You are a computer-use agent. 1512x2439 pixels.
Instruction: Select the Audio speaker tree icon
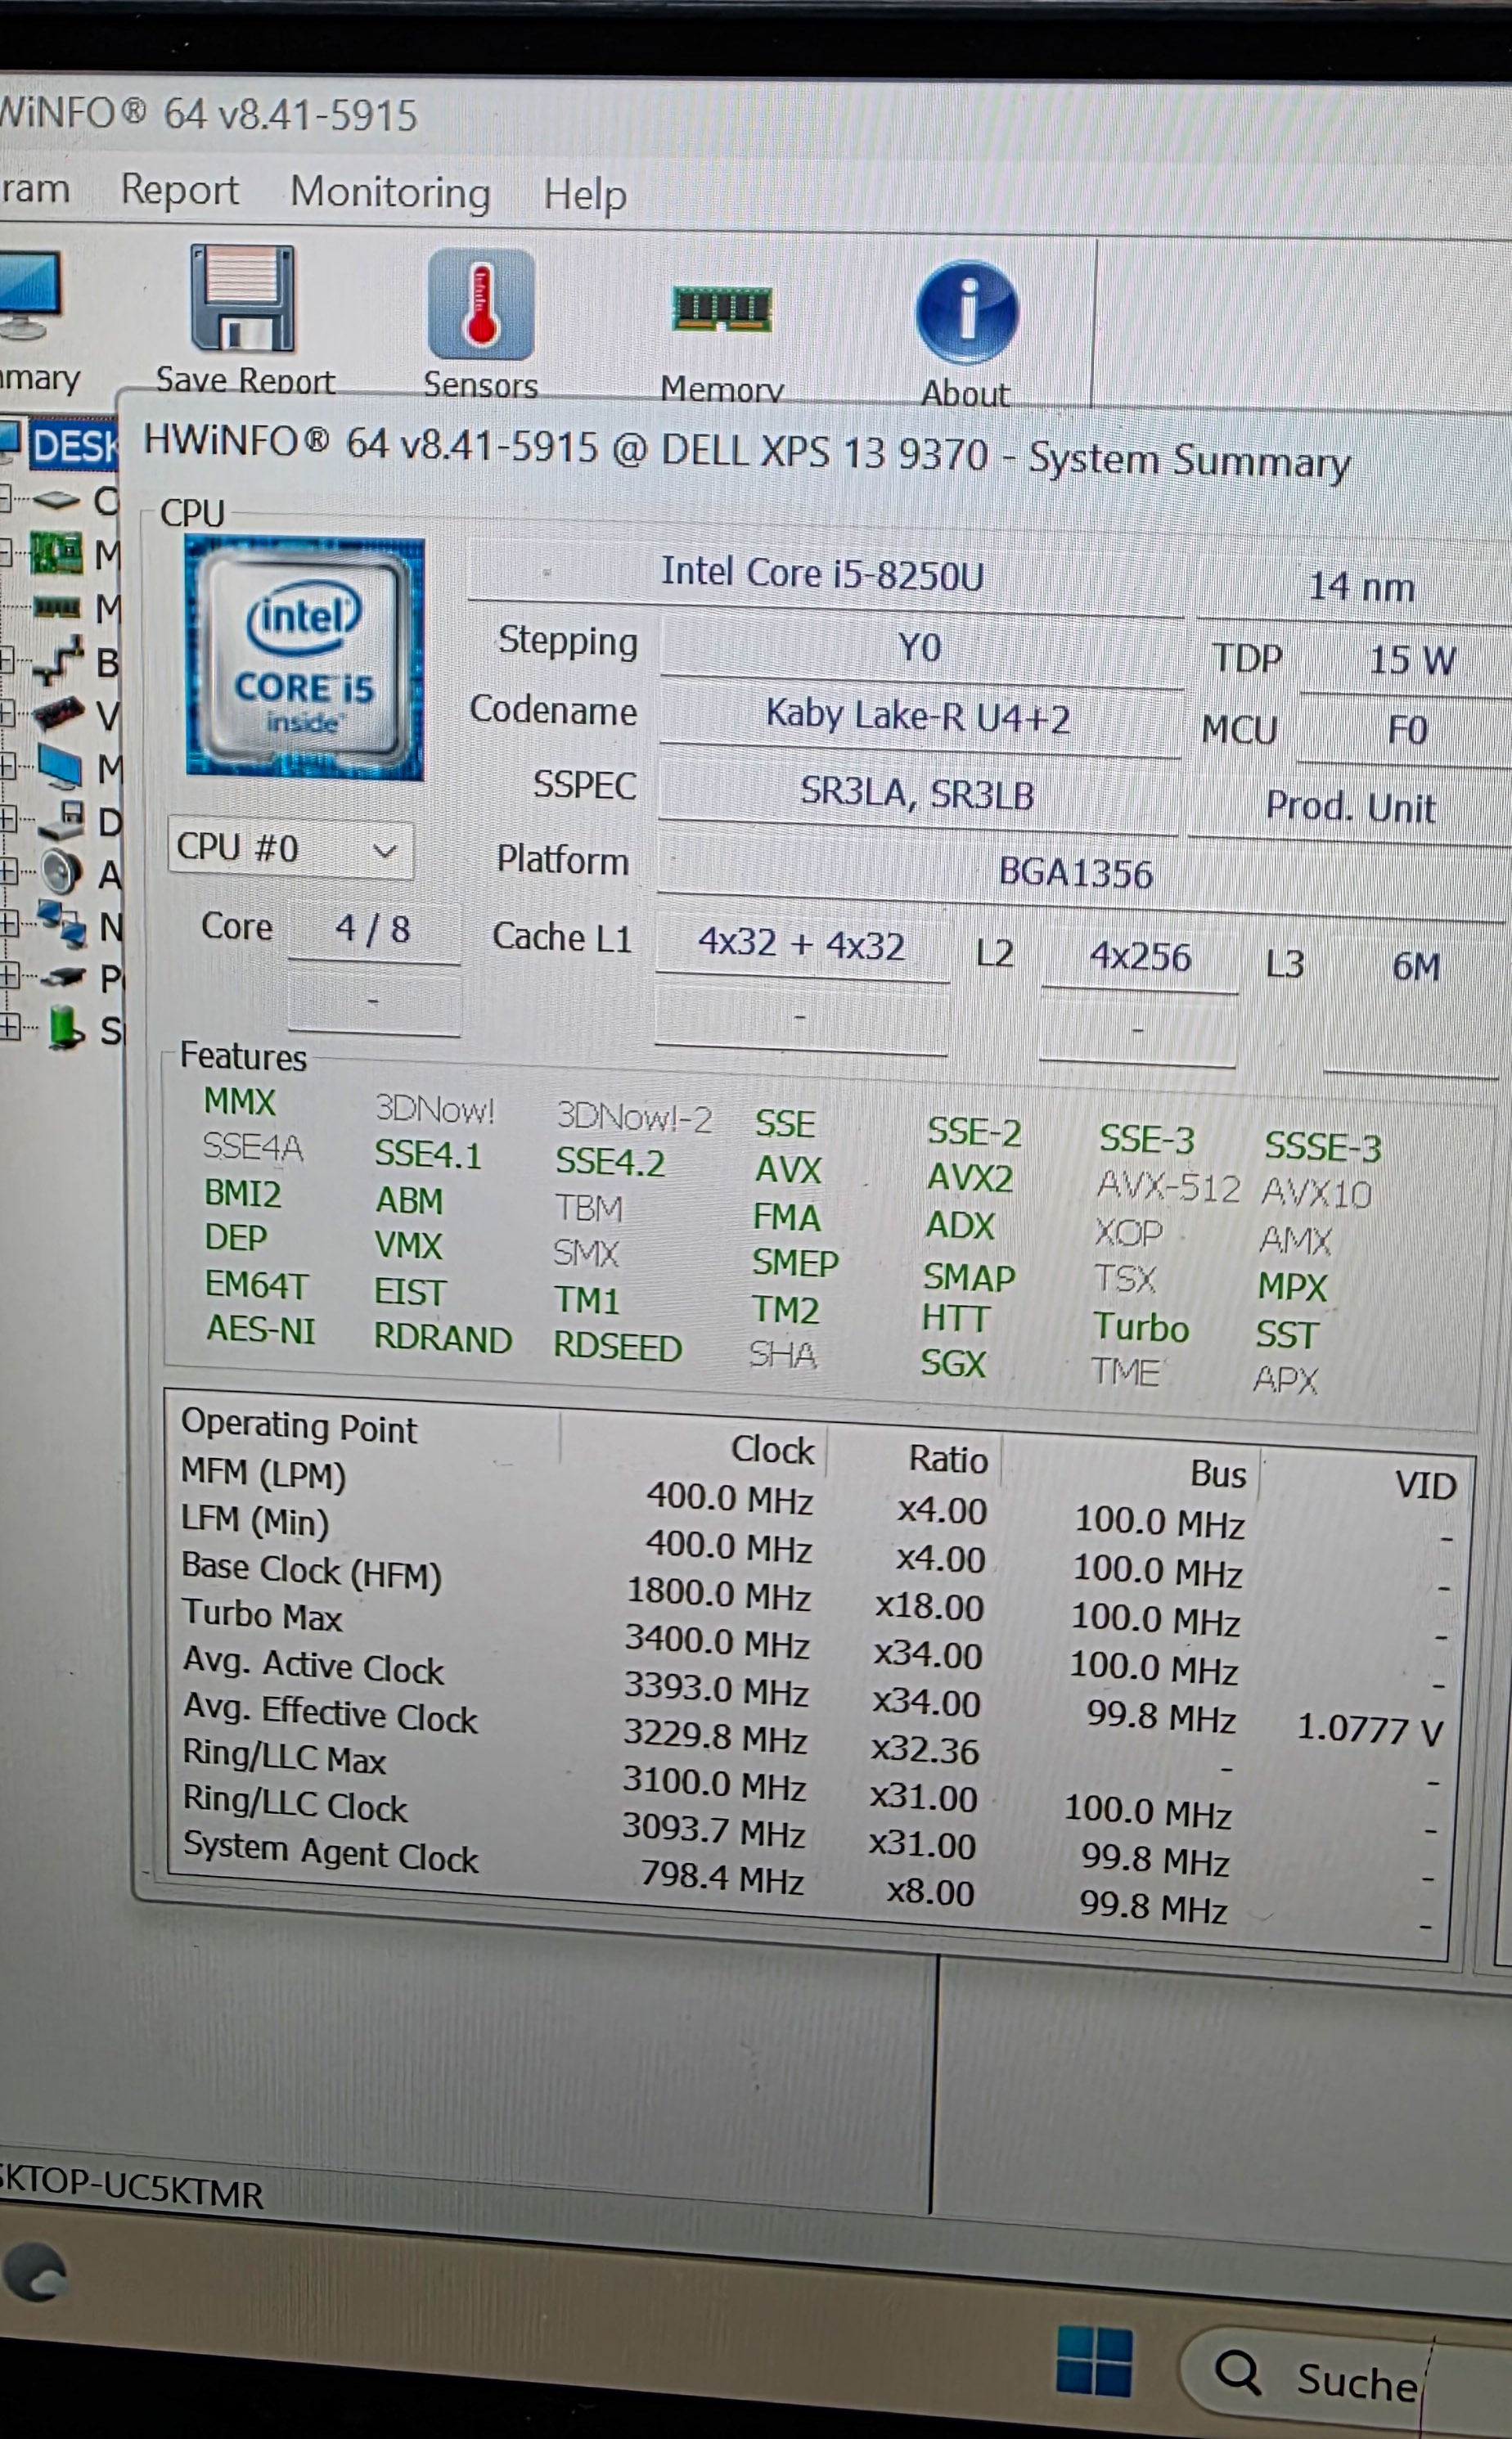coord(62,873)
